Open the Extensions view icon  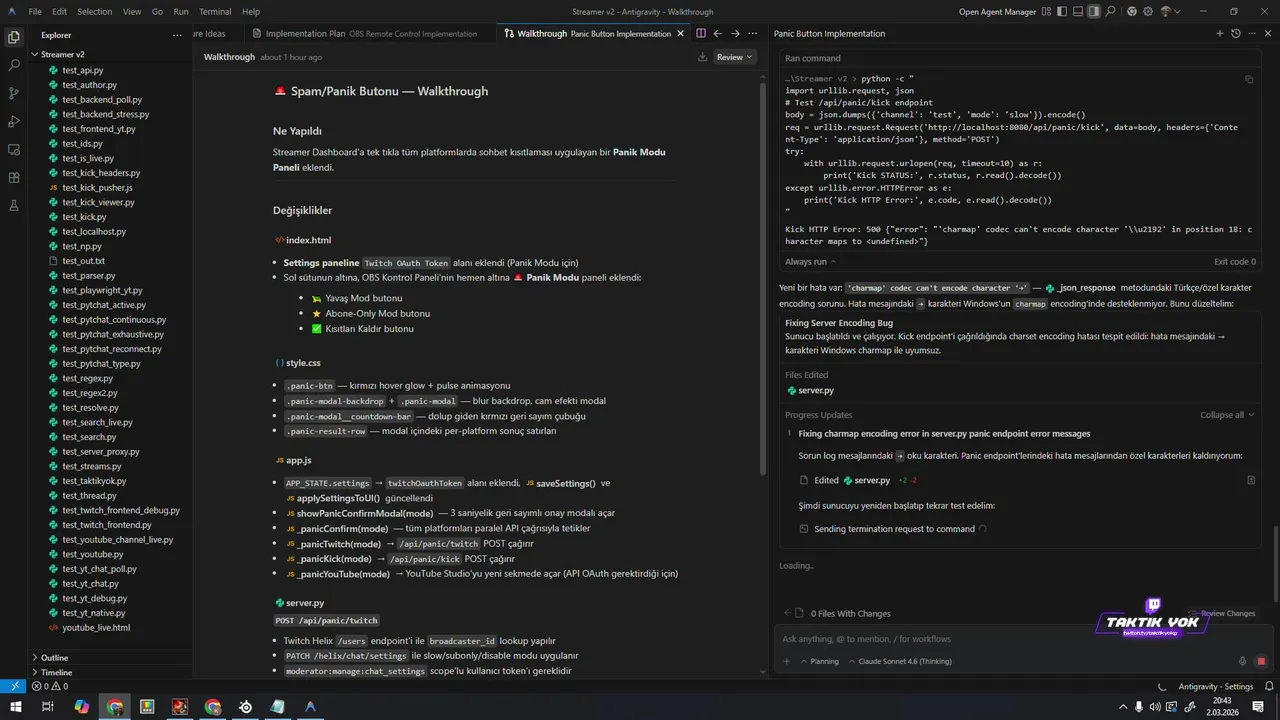tap(13, 177)
